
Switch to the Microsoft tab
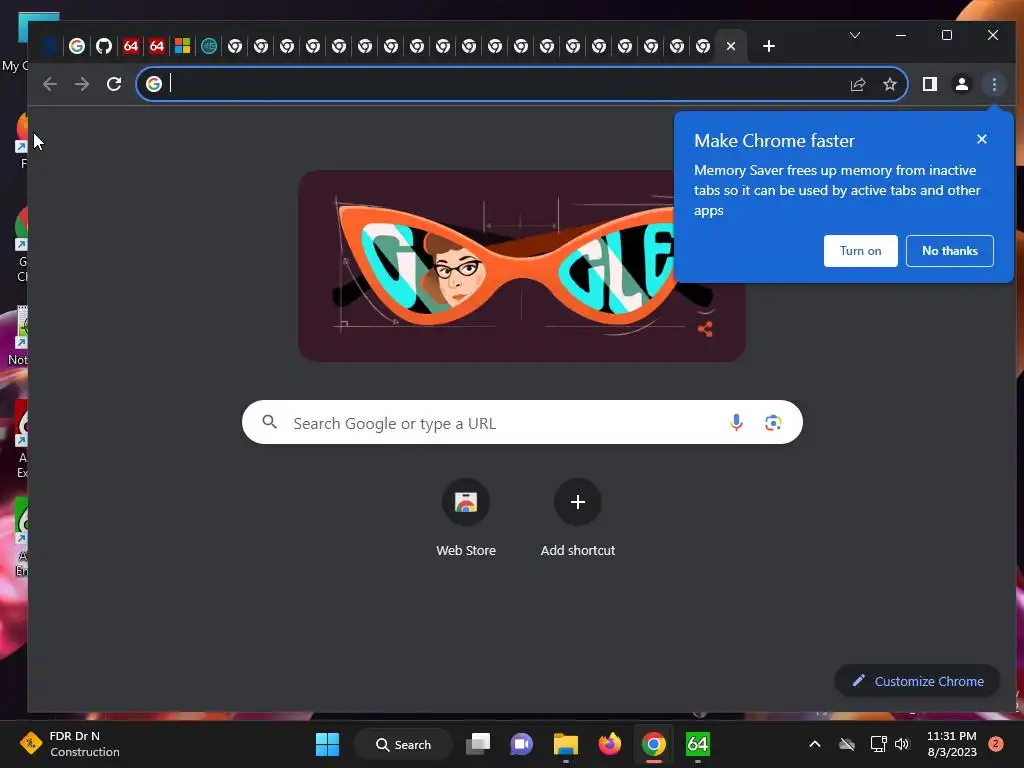click(183, 46)
